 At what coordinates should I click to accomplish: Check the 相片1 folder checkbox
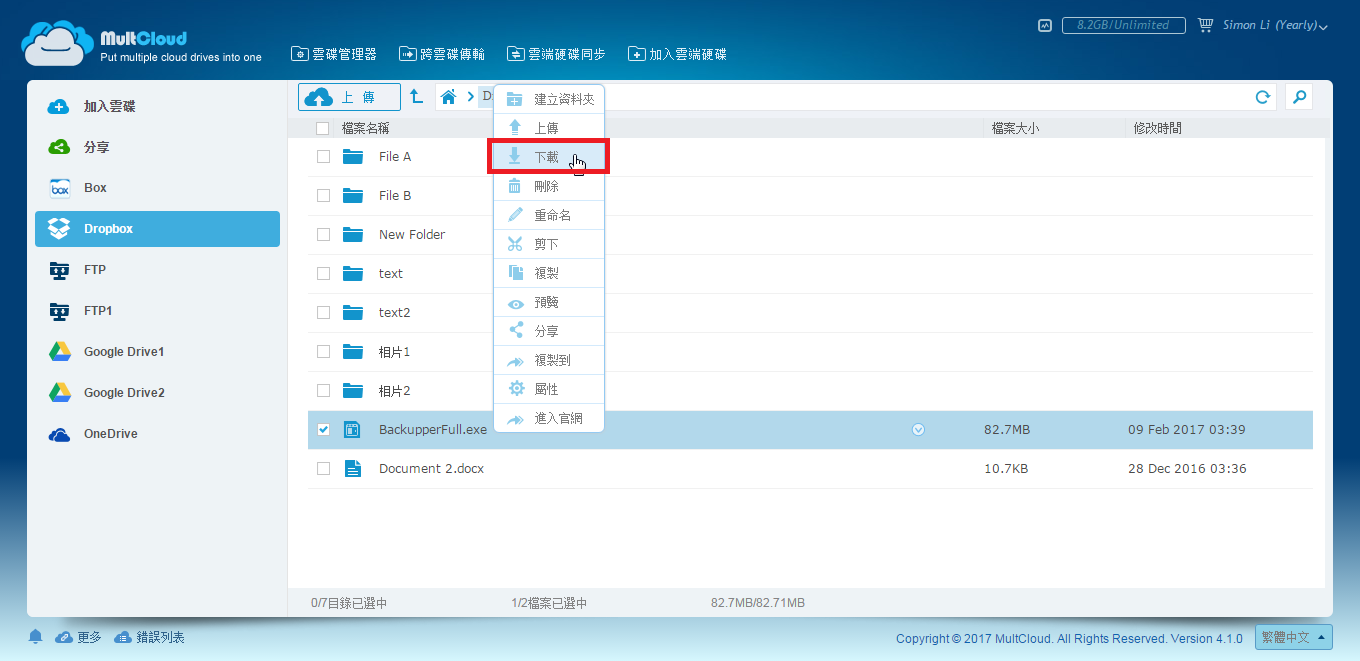click(x=323, y=352)
